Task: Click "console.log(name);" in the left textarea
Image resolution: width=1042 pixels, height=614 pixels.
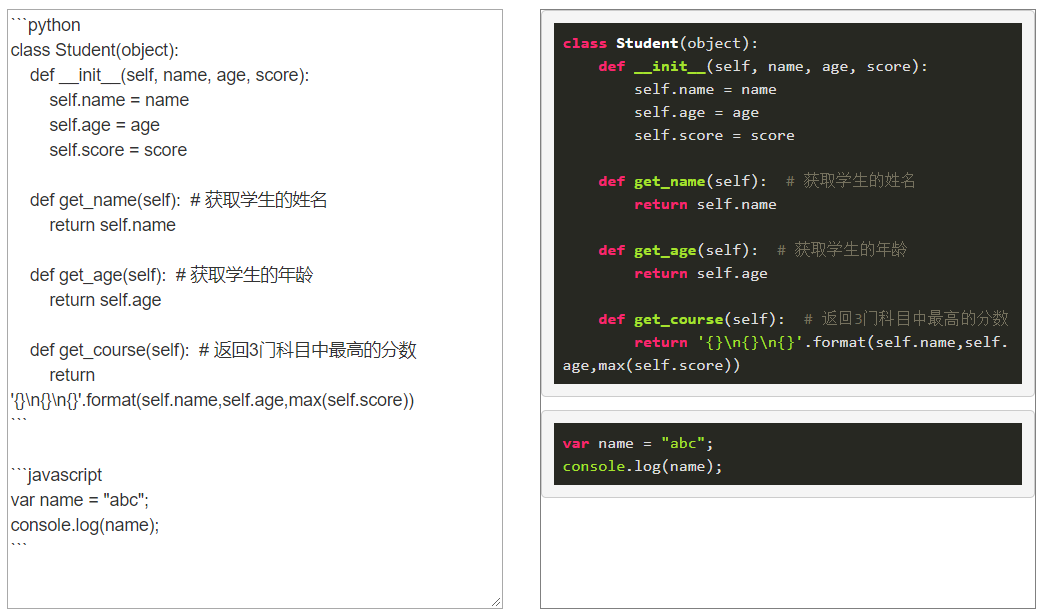Action: coord(85,526)
